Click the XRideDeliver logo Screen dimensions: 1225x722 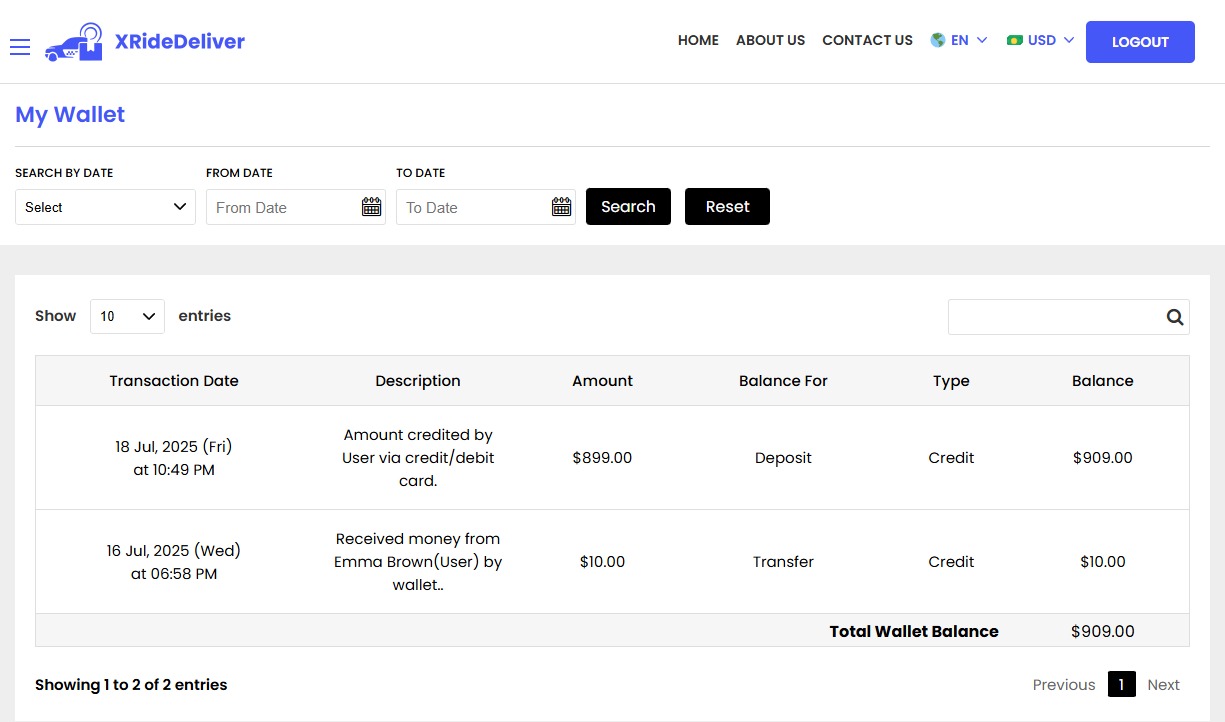tap(145, 41)
